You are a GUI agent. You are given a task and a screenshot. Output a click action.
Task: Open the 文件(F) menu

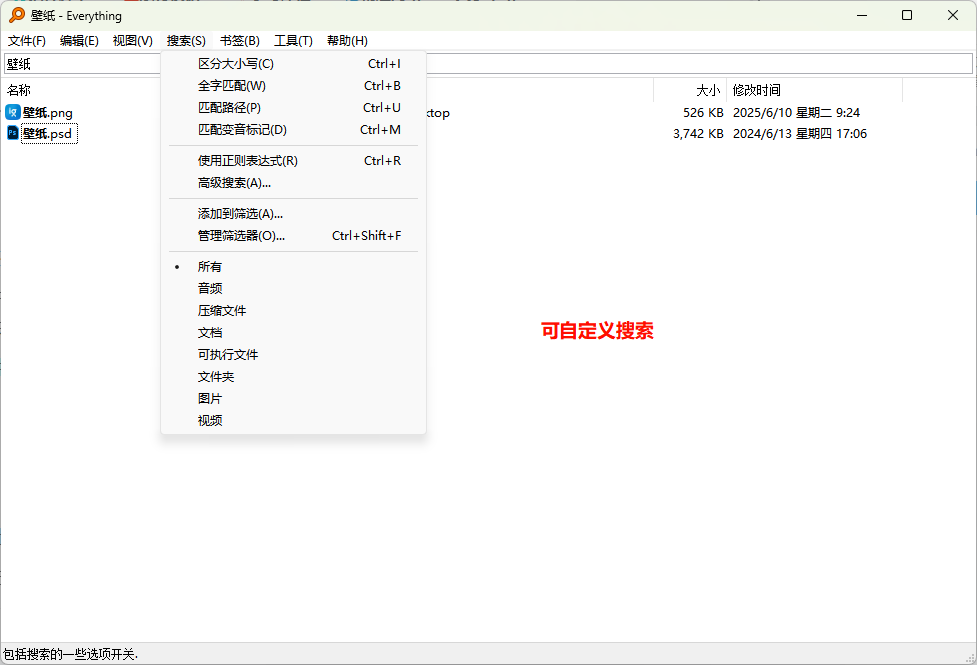[27, 41]
